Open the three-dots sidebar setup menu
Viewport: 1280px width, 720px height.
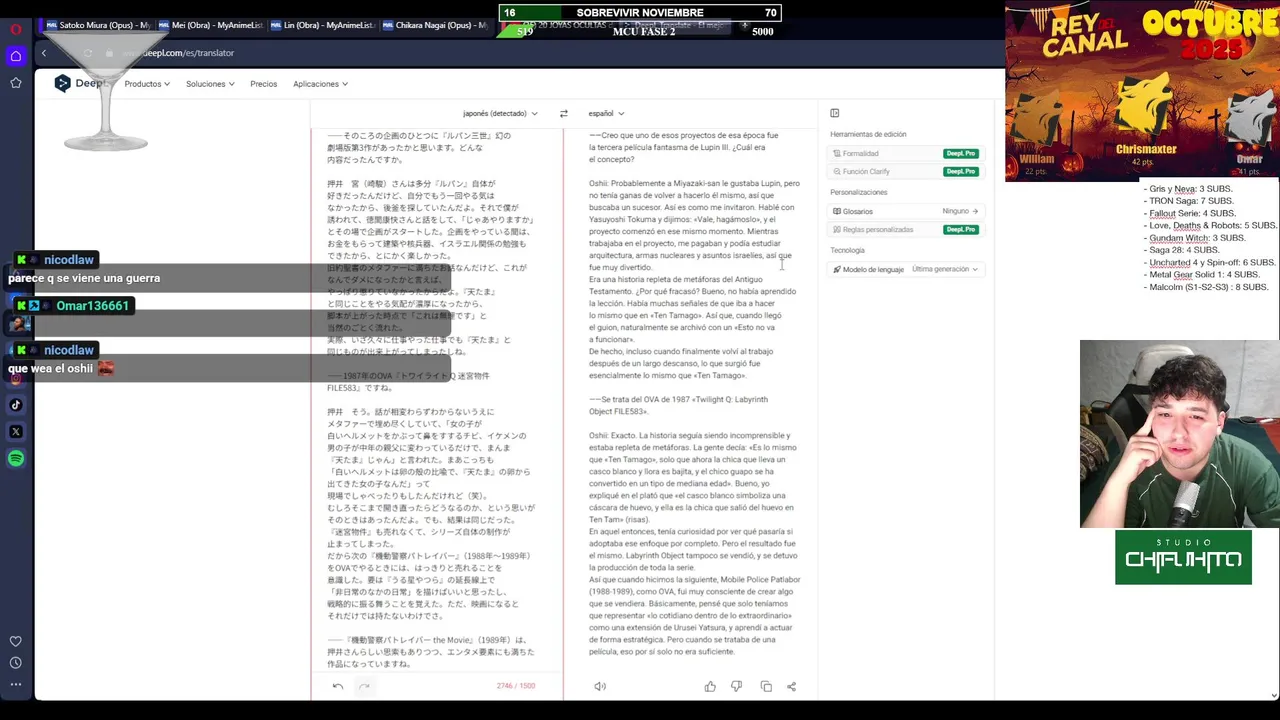point(15,685)
